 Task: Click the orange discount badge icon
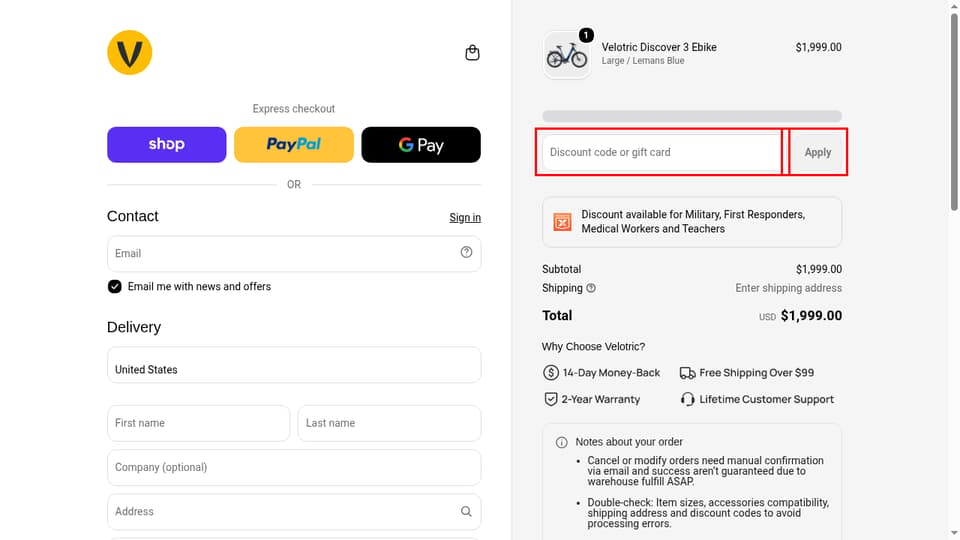pos(562,222)
